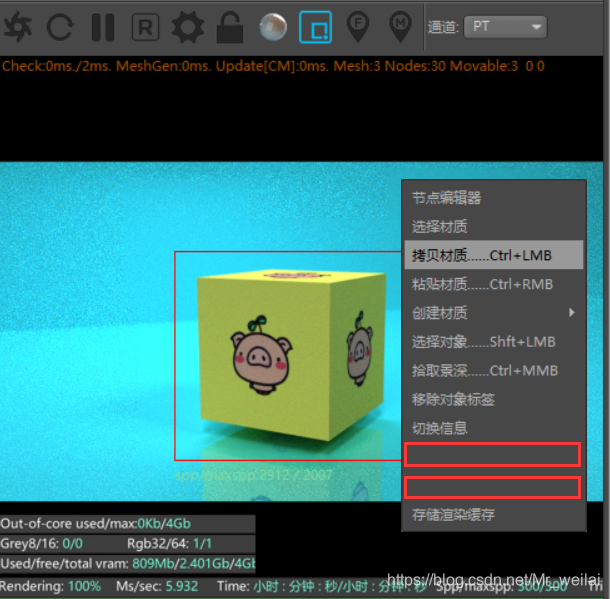The image size is (610, 599).
Task: Toggle the resolution lock padlock icon
Action: click(230, 27)
